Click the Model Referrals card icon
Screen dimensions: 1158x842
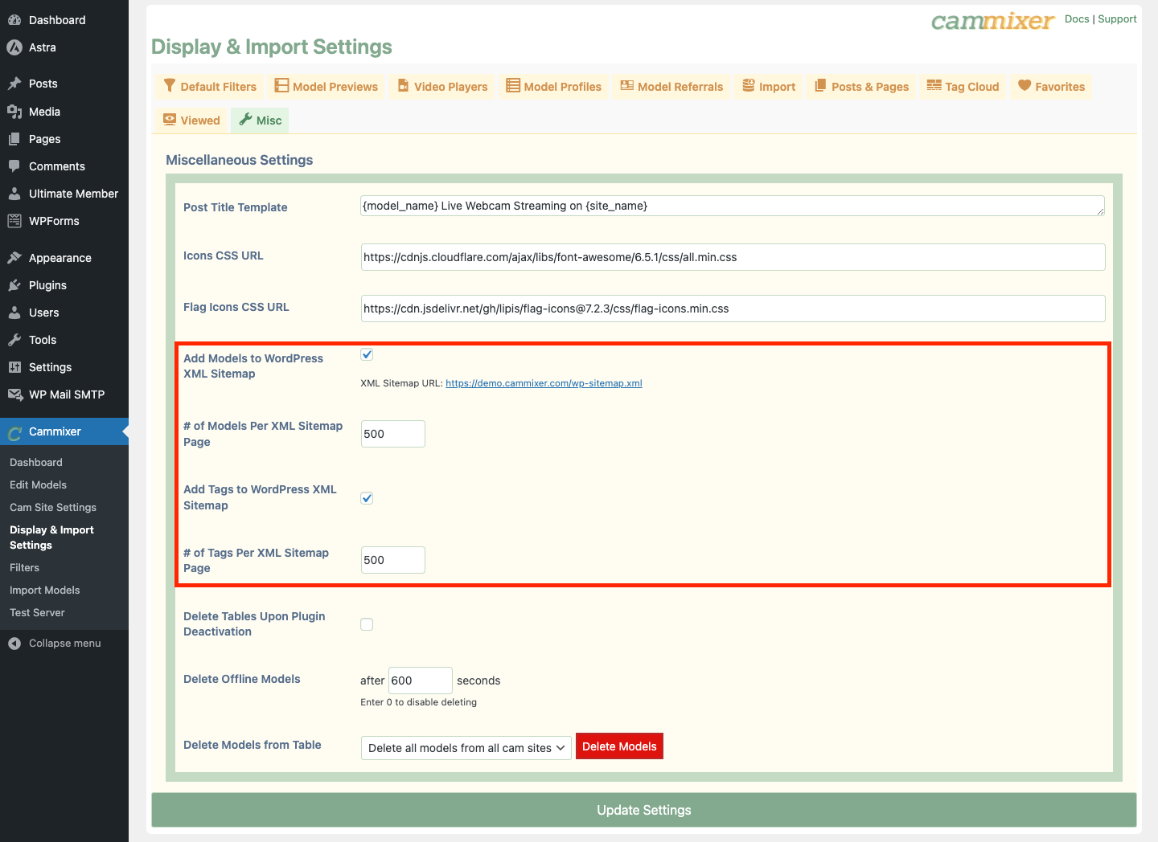[627, 86]
